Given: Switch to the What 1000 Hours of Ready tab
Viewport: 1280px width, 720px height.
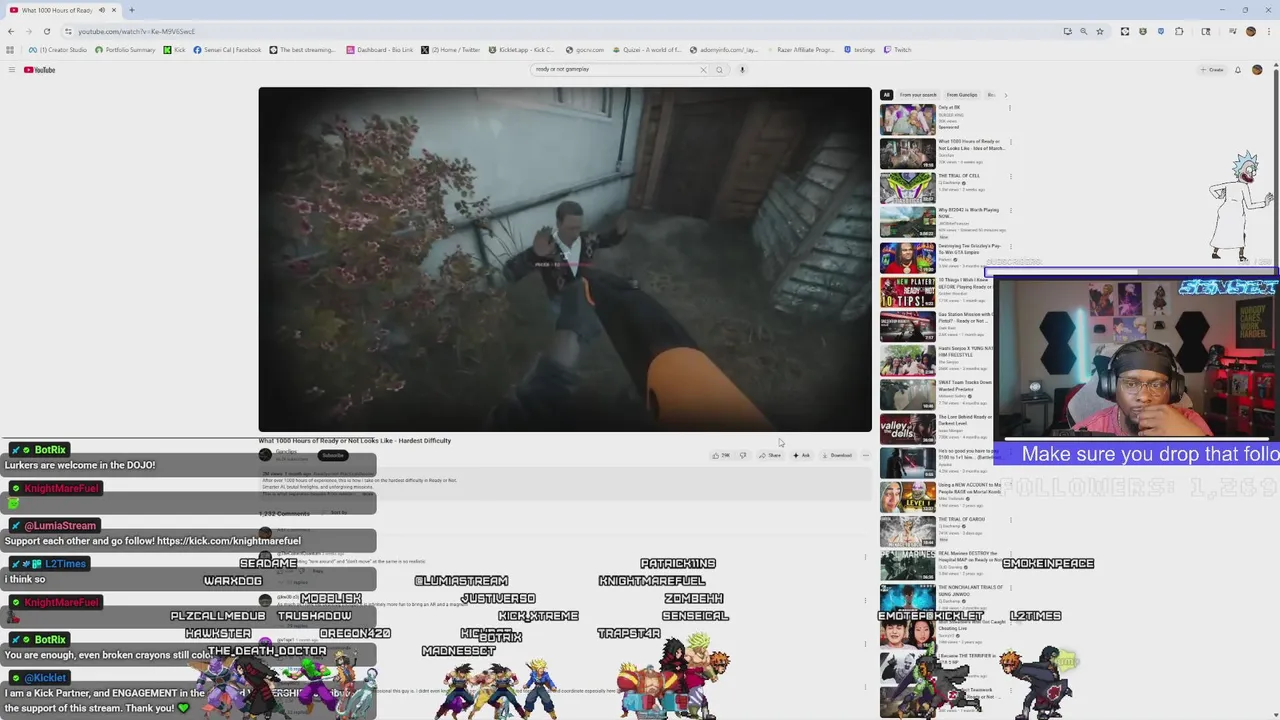Looking at the screenshot, I should pos(62,10).
